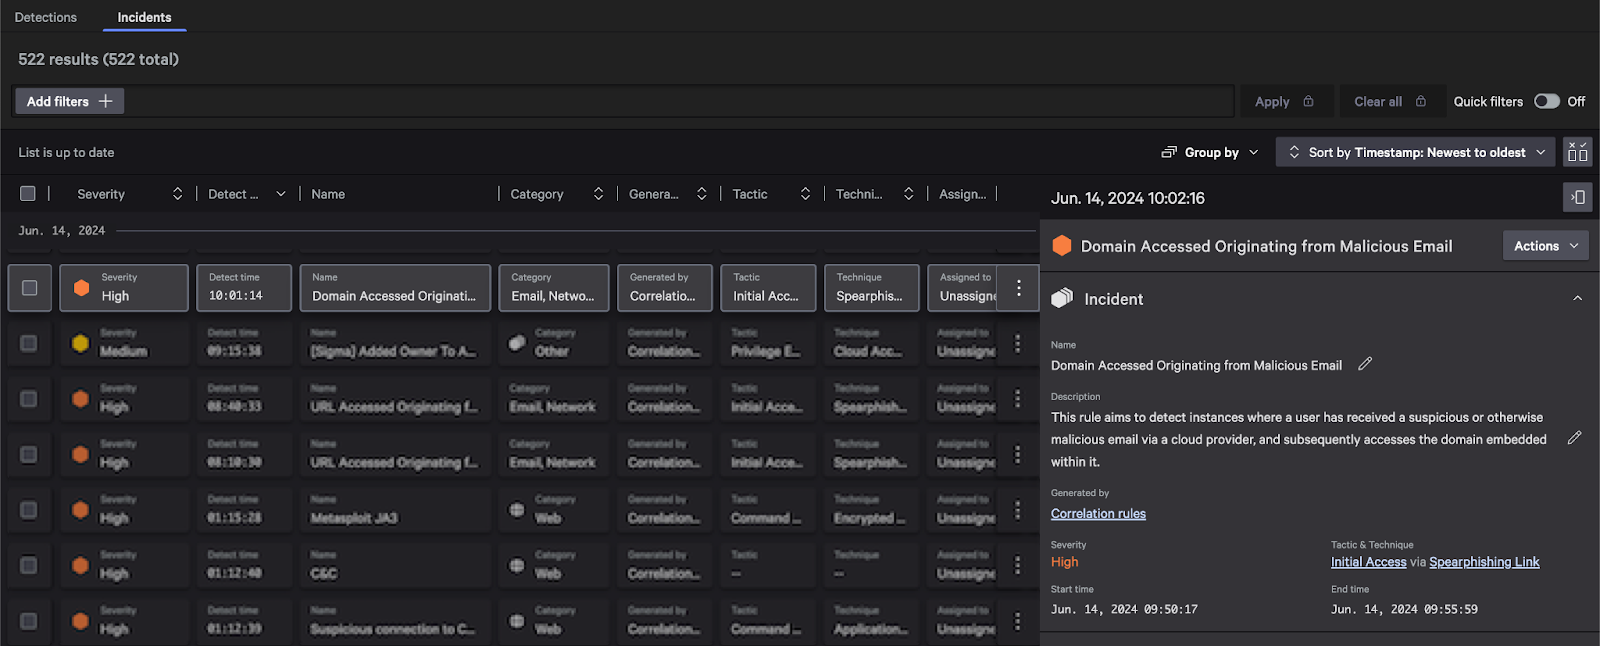Open the Correlation rules link
This screenshot has height=646, width=1600.
coord(1098,514)
